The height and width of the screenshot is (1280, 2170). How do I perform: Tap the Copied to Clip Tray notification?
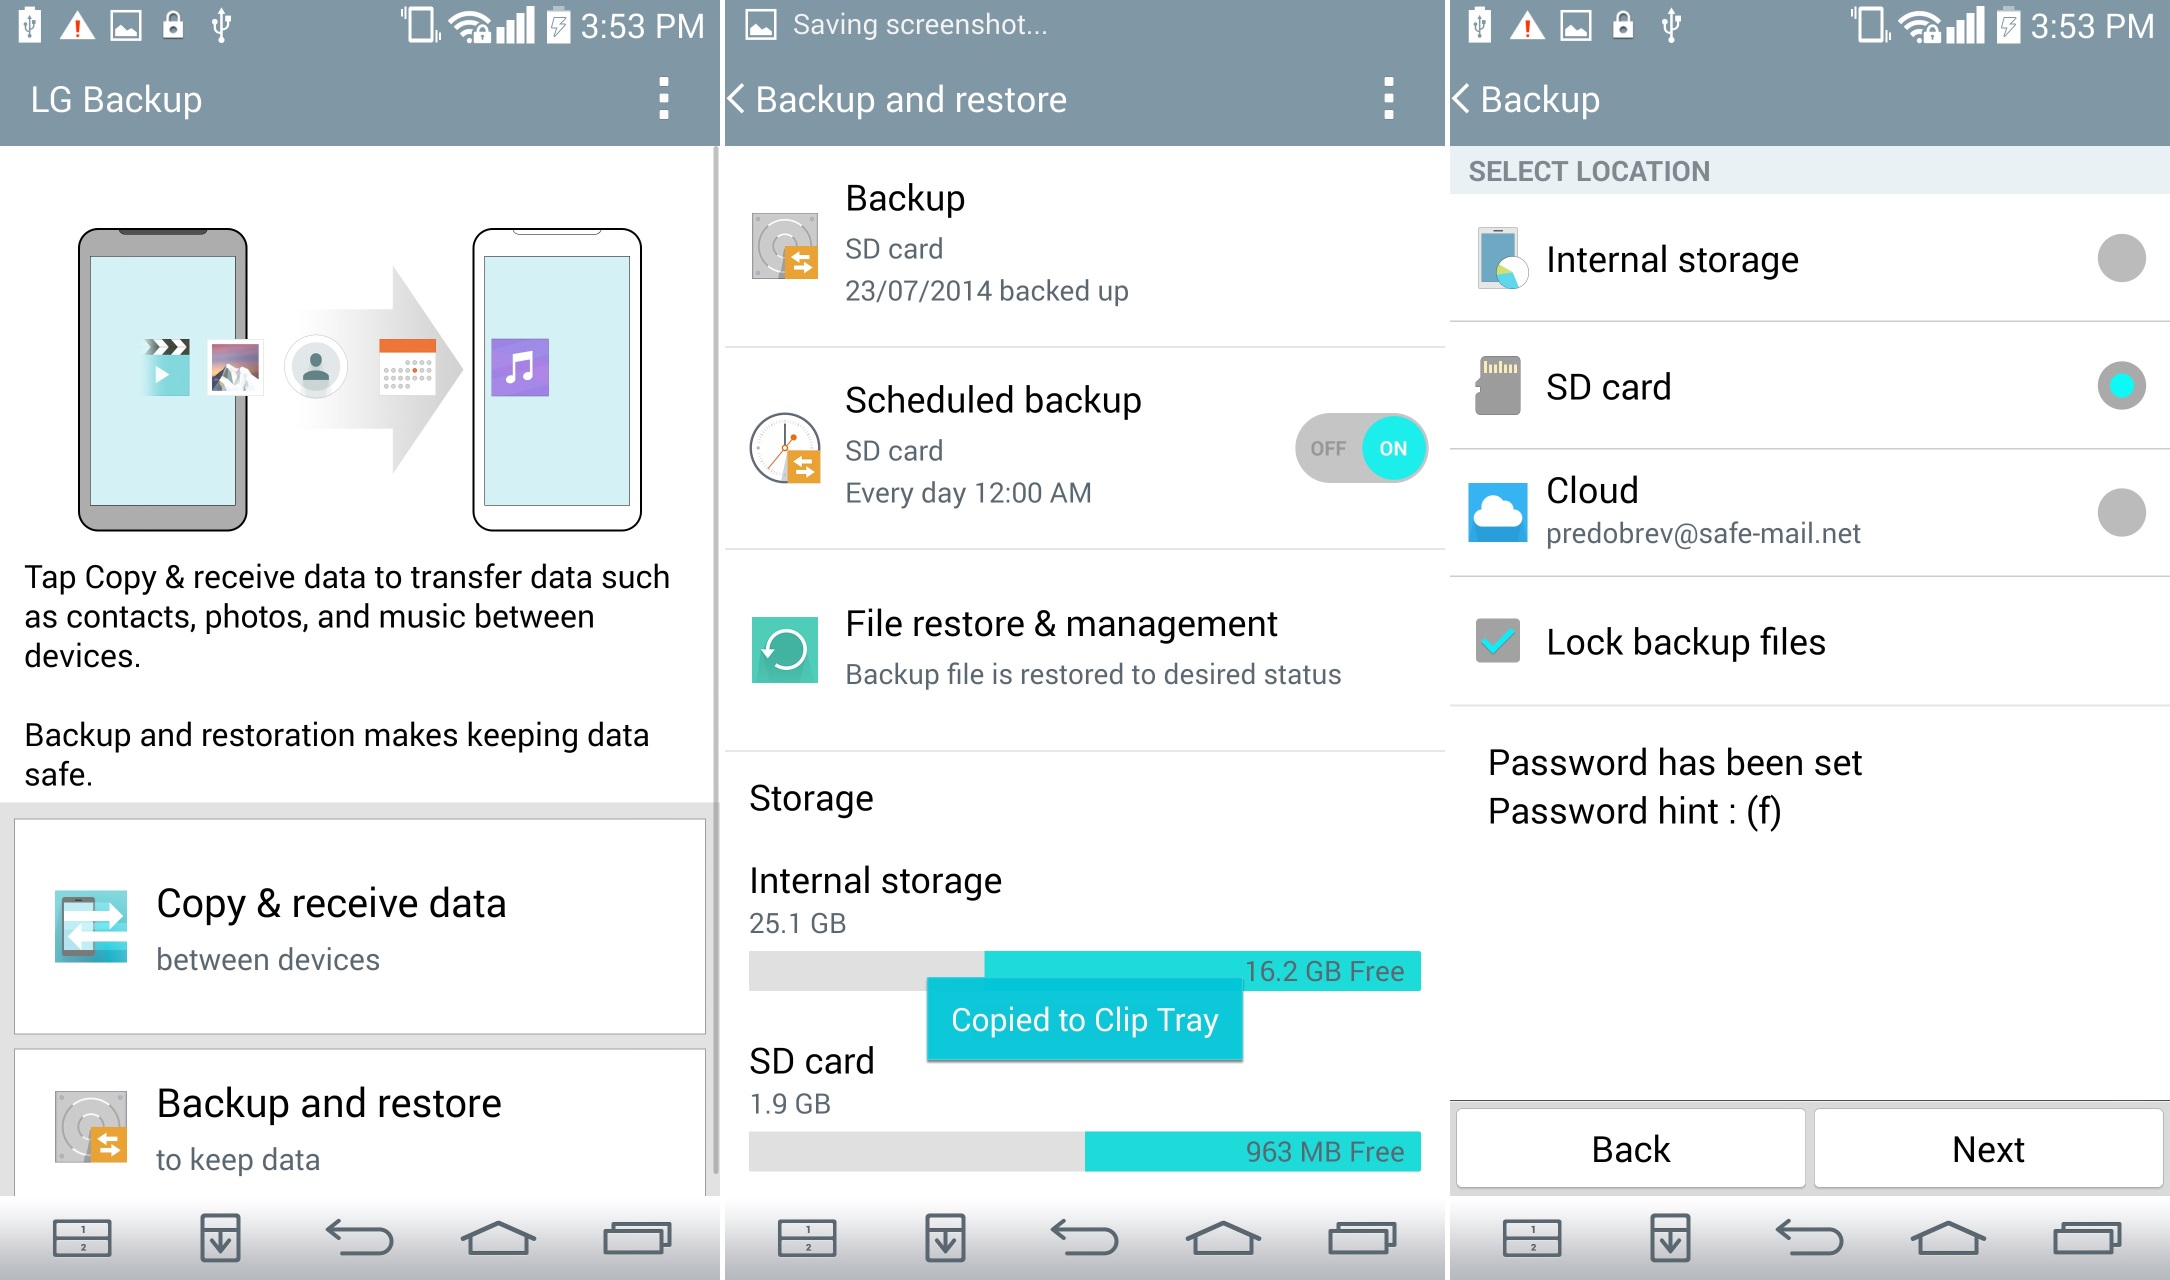[1085, 1018]
